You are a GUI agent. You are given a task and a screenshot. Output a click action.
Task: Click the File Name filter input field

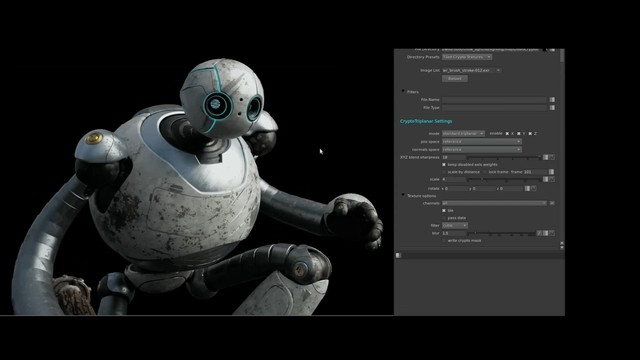(494, 100)
